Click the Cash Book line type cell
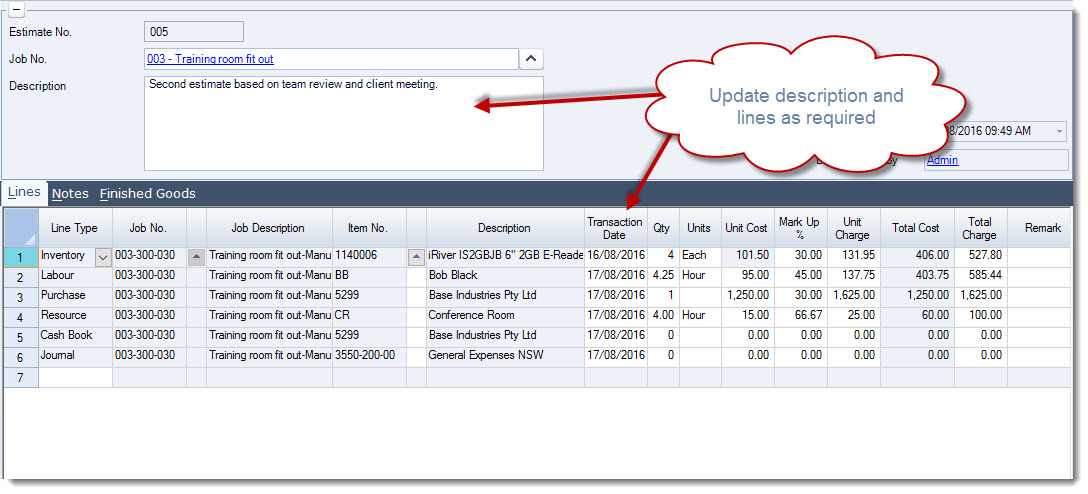The width and height of the screenshot is (1088, 494). point(75,336)
